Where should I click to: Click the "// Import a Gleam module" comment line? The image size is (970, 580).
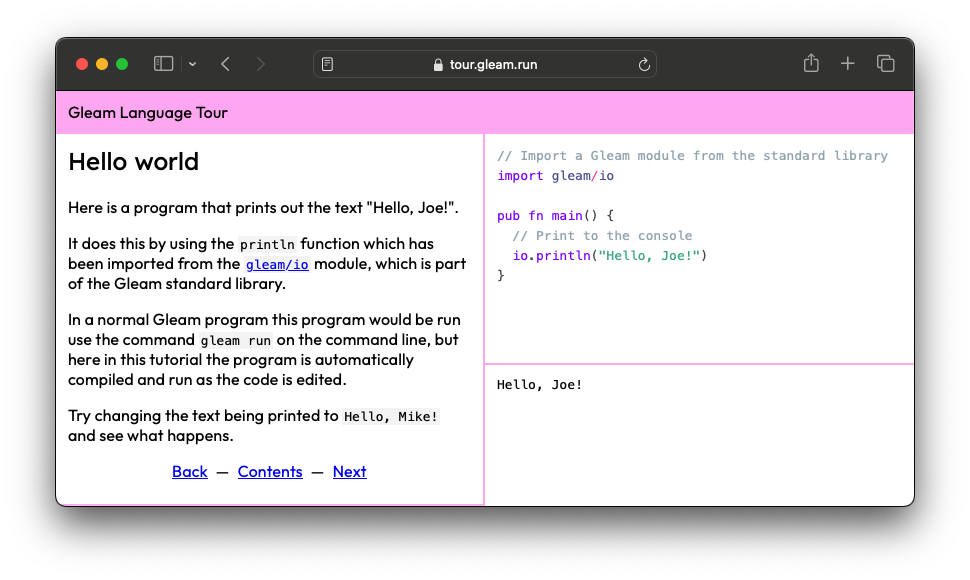pyautogui.click(x=692, y=156)
